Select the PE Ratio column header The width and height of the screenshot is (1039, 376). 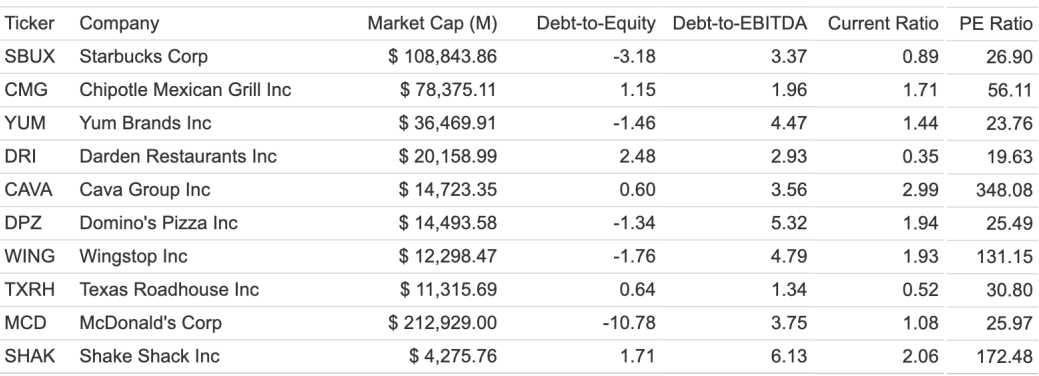(995, 23)
